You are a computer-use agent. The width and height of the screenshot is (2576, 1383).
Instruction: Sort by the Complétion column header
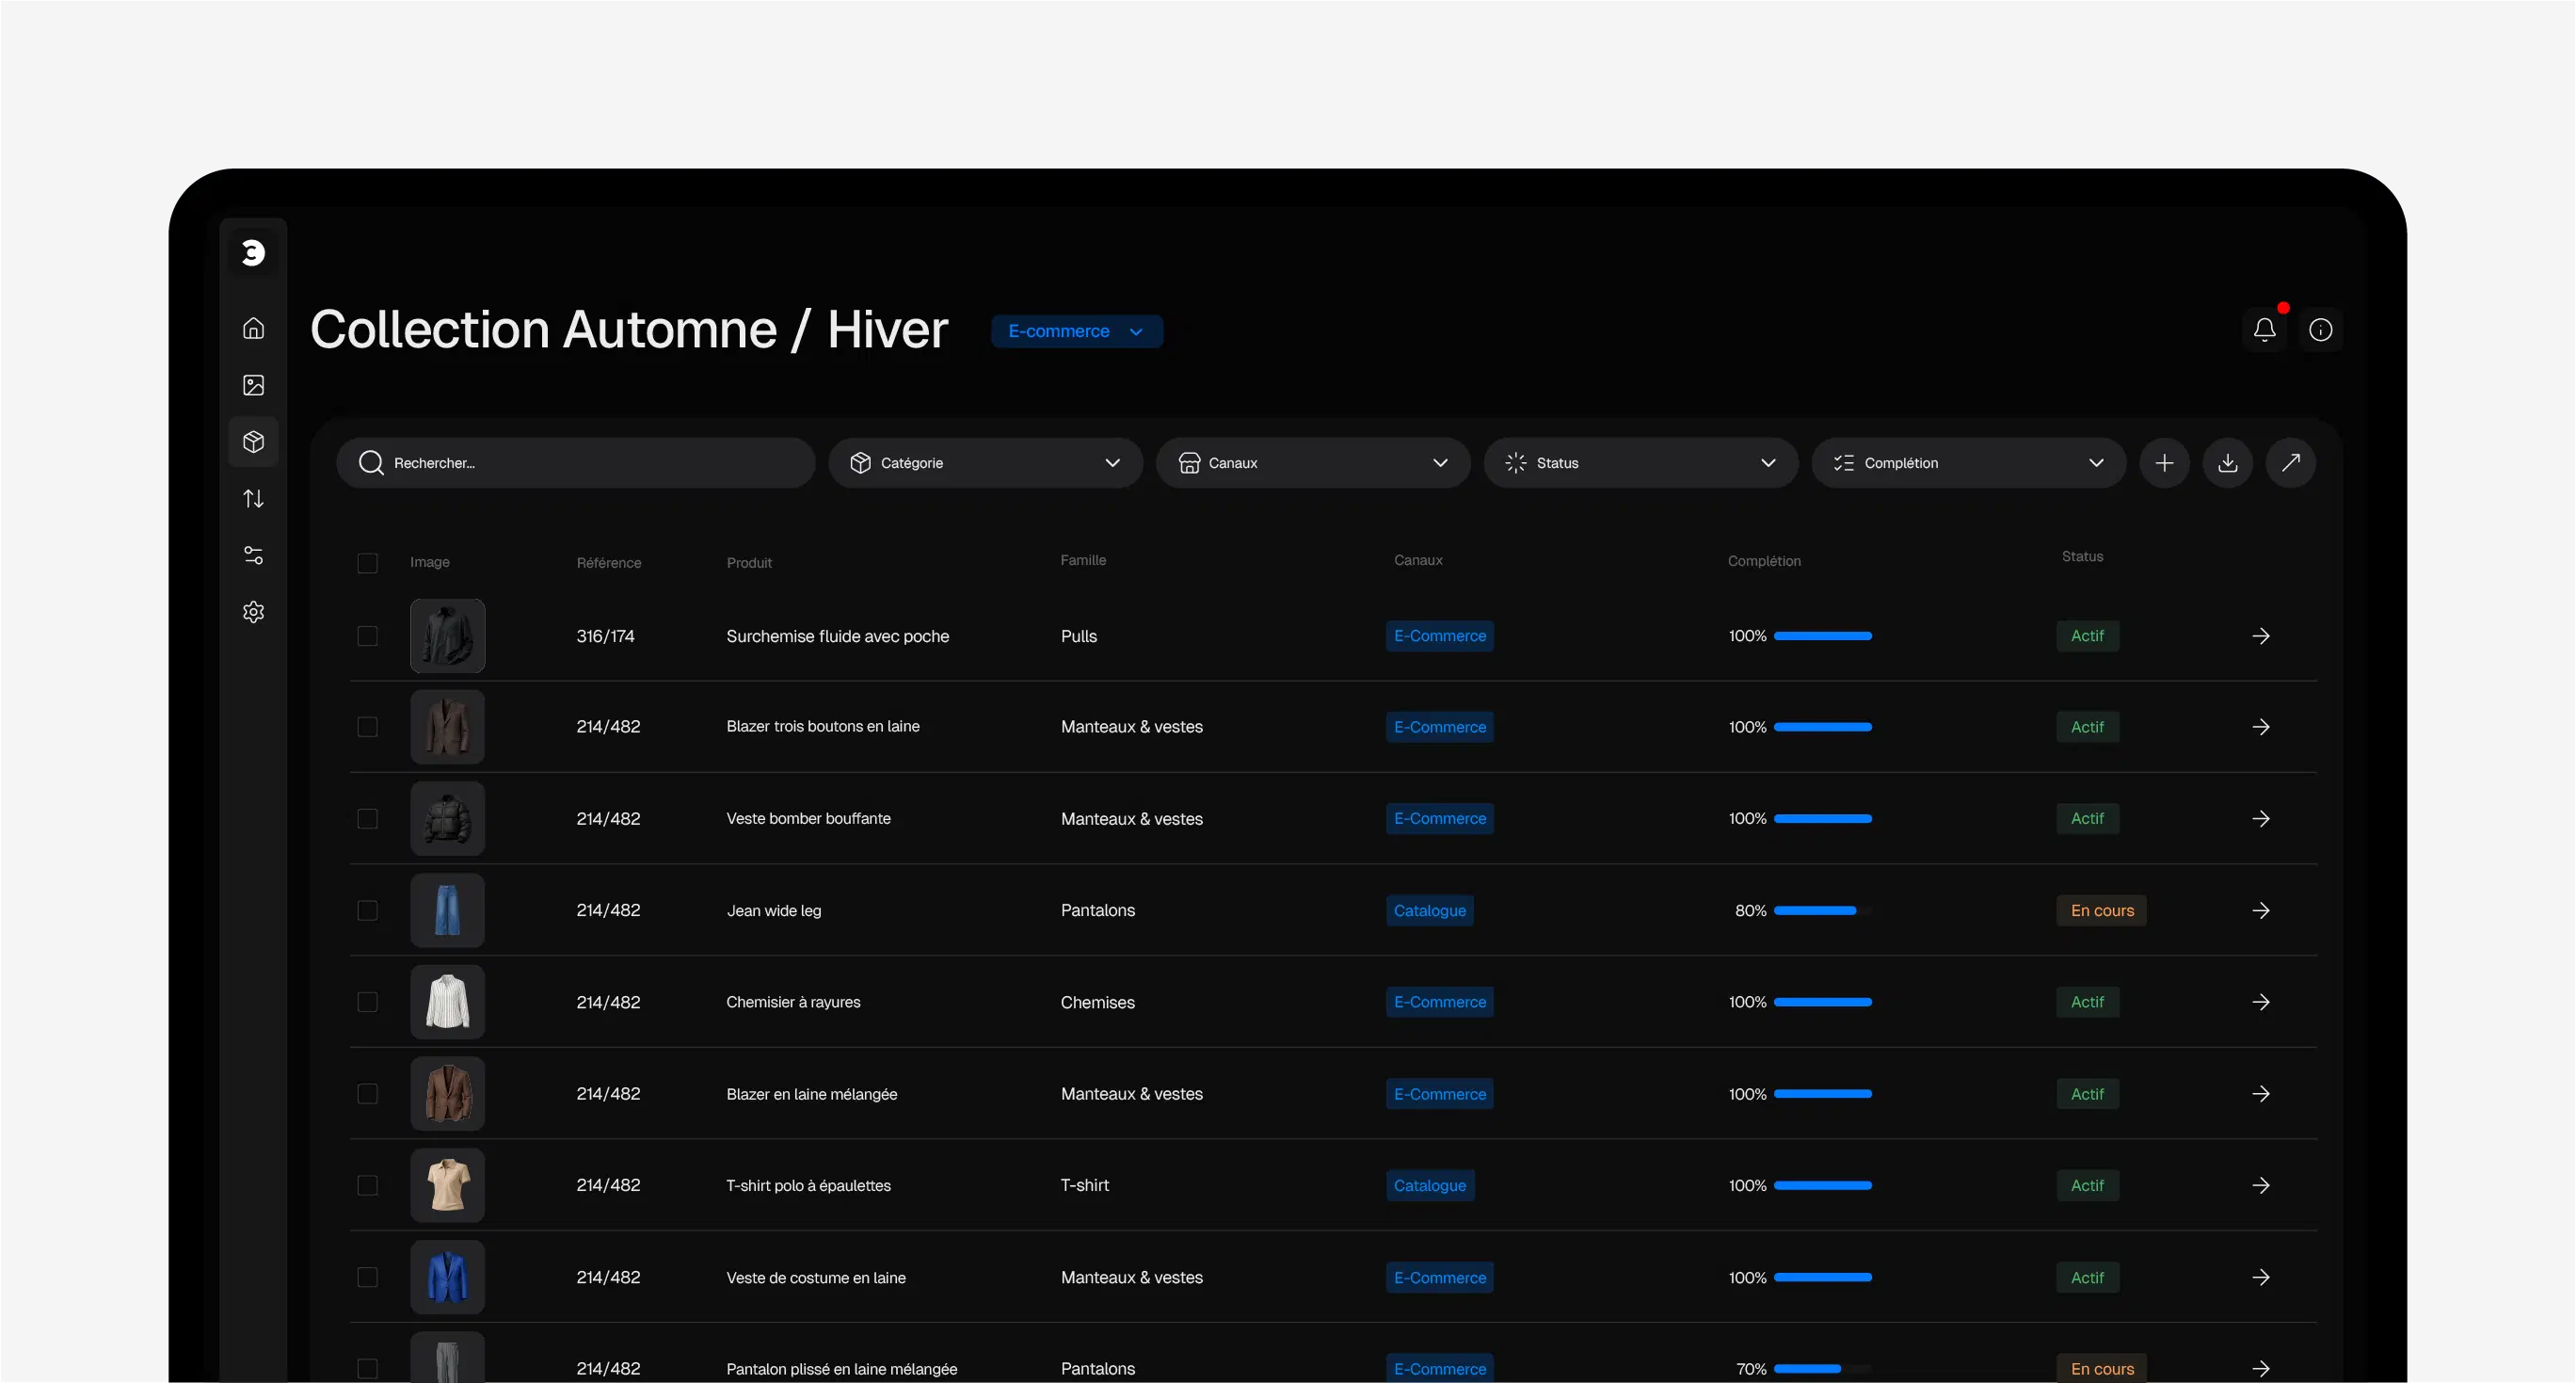tap(1763, 561)
